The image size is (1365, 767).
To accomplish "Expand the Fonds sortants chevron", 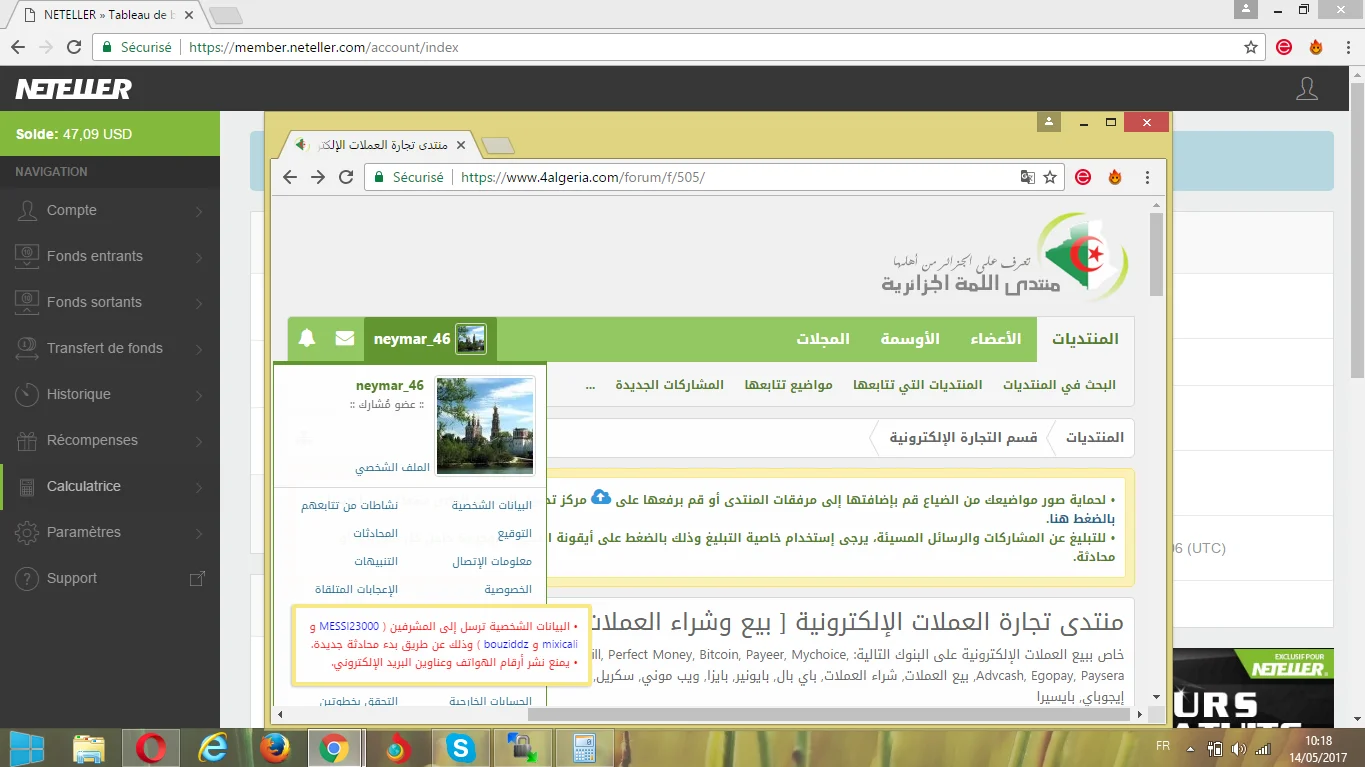I will (x=199, y=303).
